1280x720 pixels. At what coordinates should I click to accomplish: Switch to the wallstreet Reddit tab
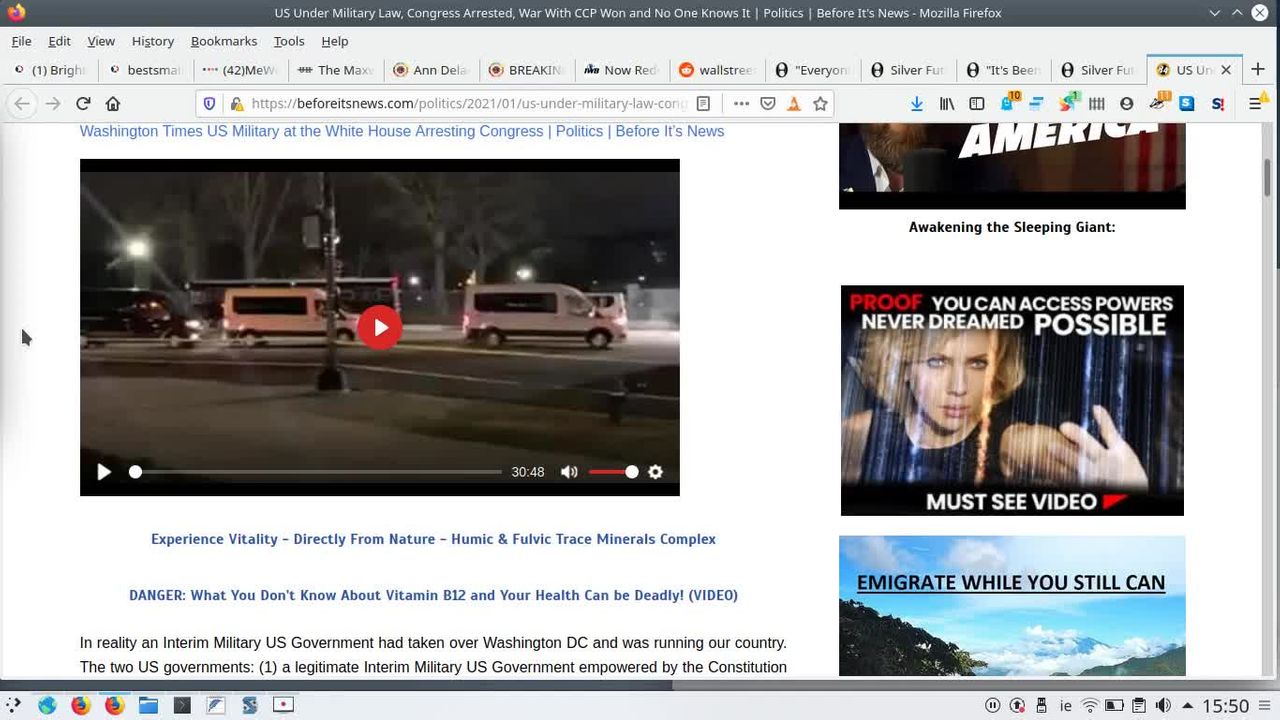(x=716, y=70)
